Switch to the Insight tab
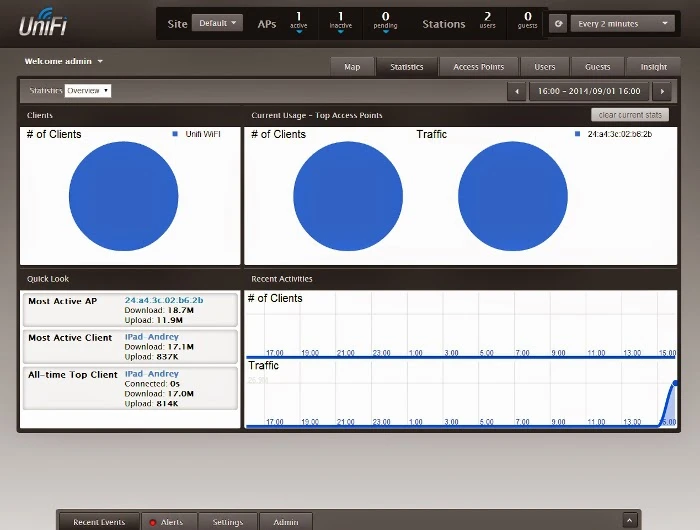 click(x=654, y=67)
